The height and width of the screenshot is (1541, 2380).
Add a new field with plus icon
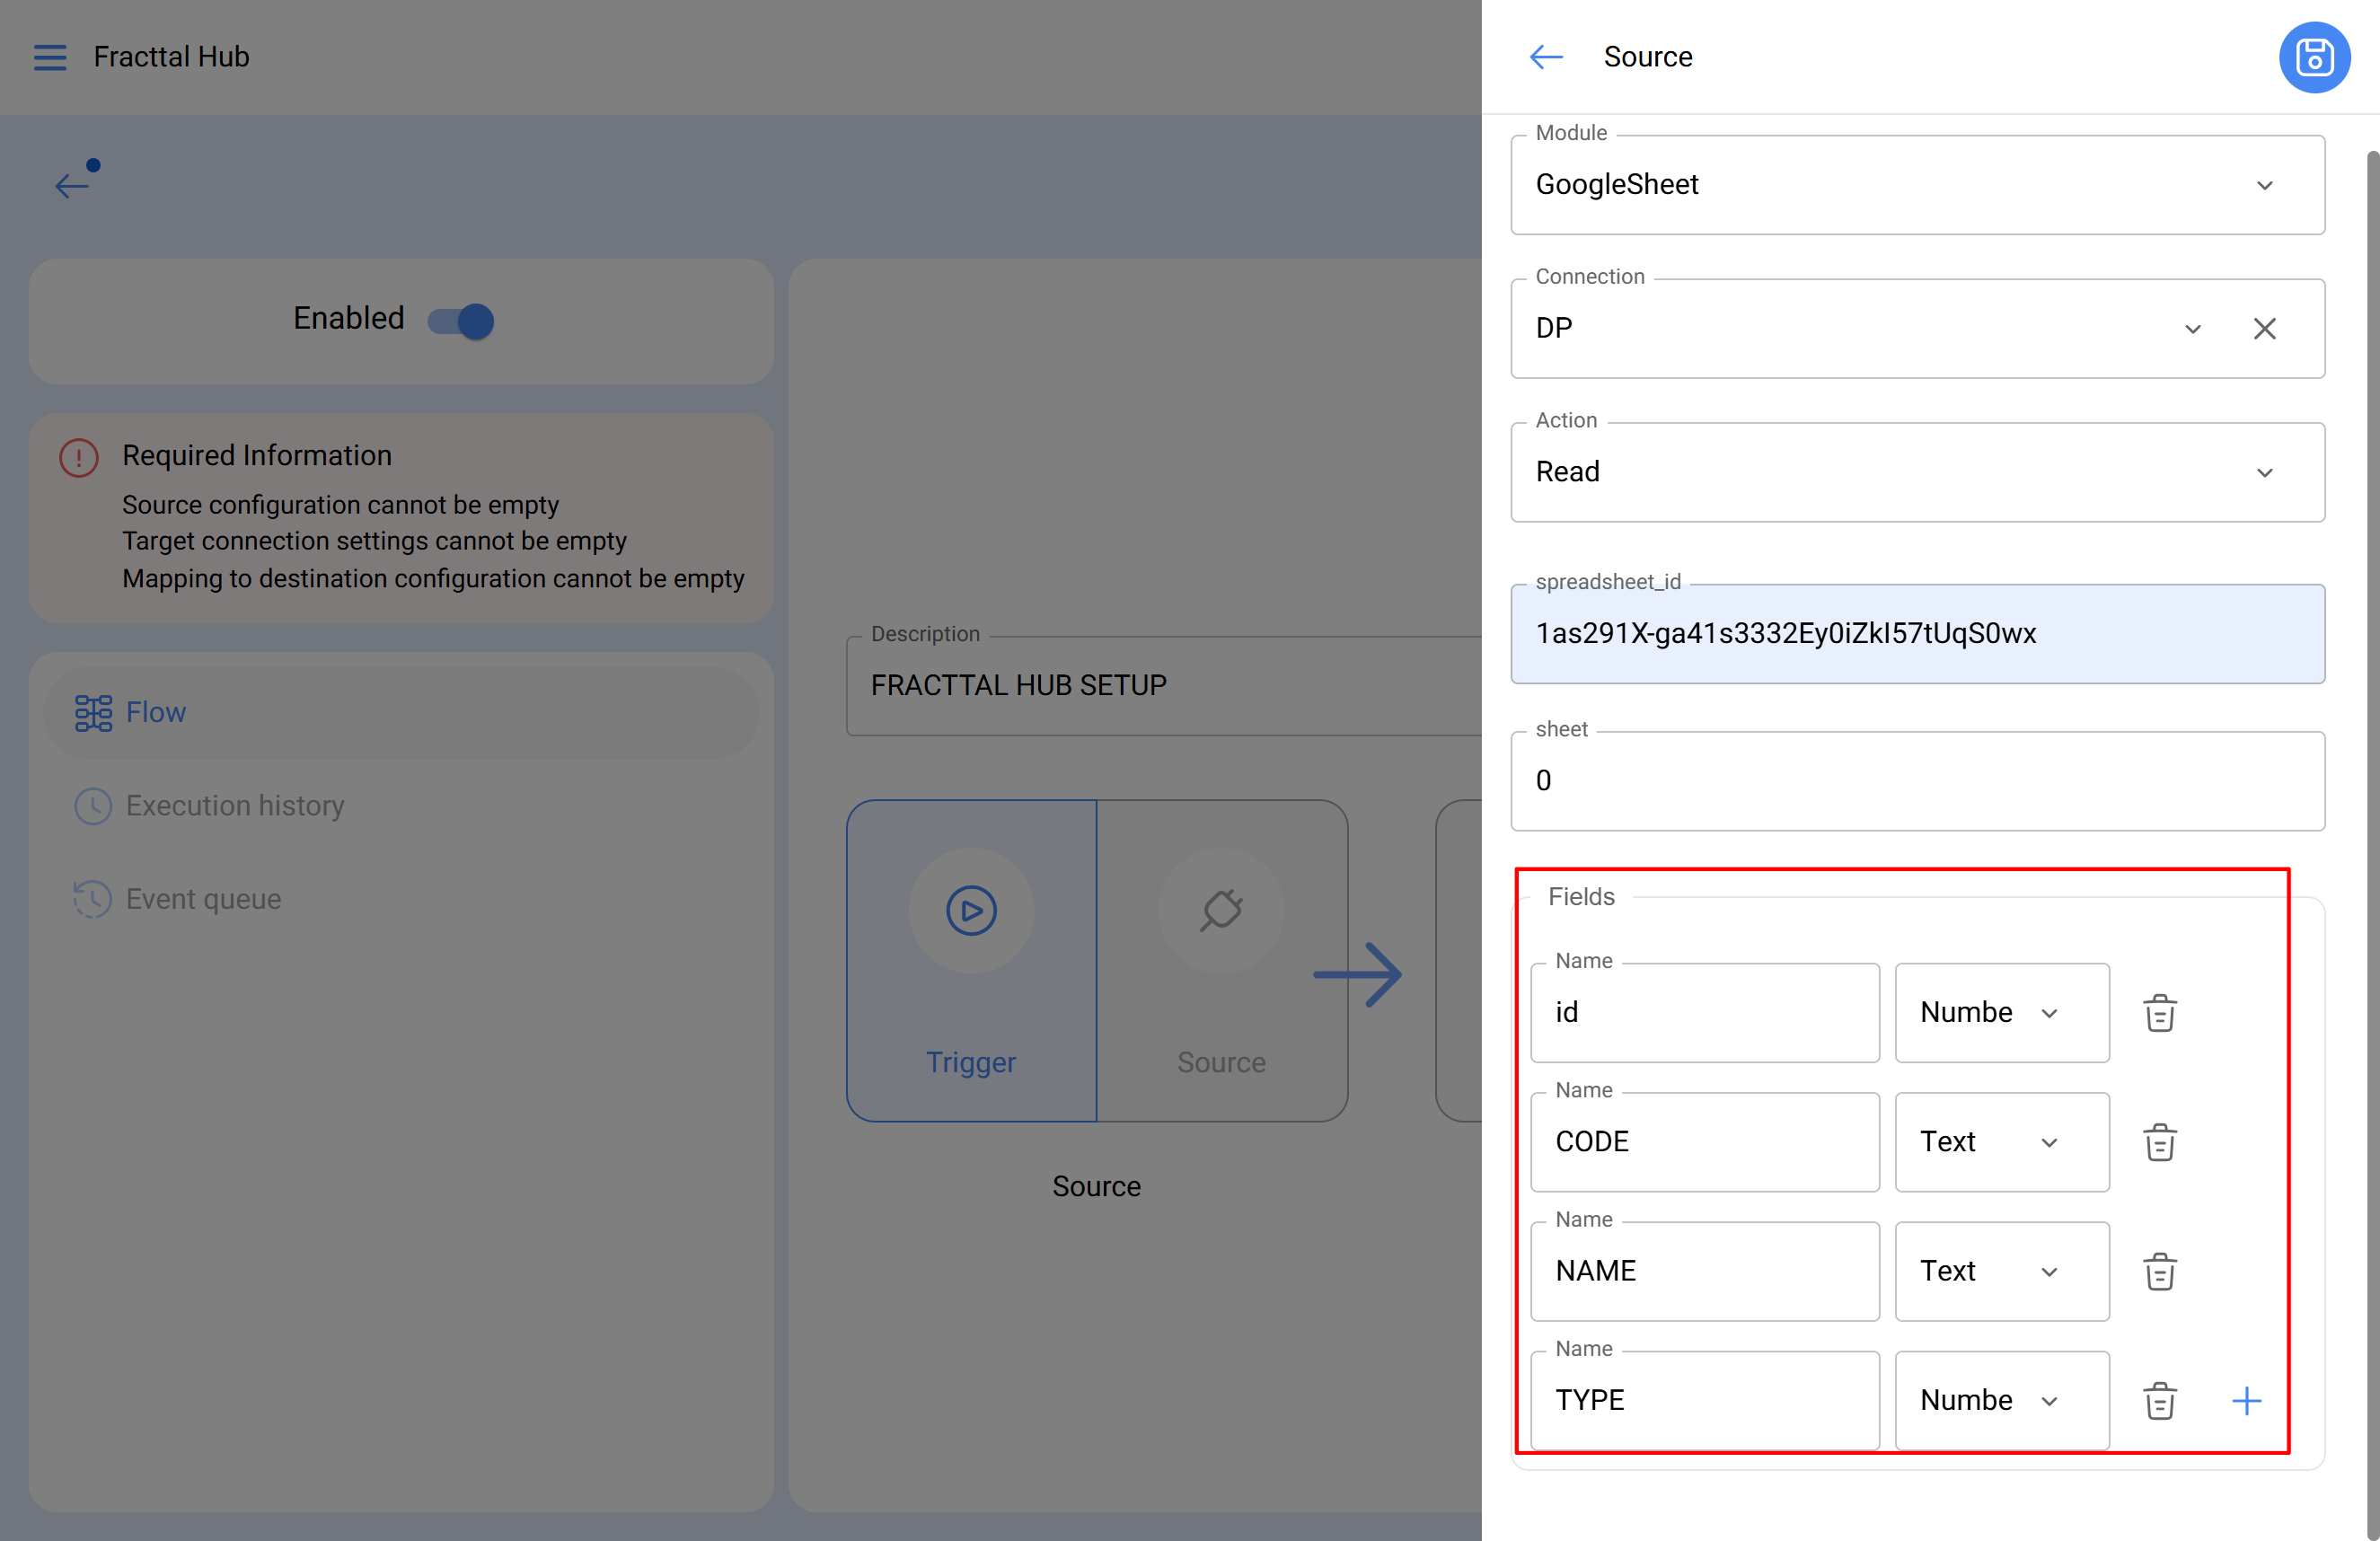(2246, 1400)
